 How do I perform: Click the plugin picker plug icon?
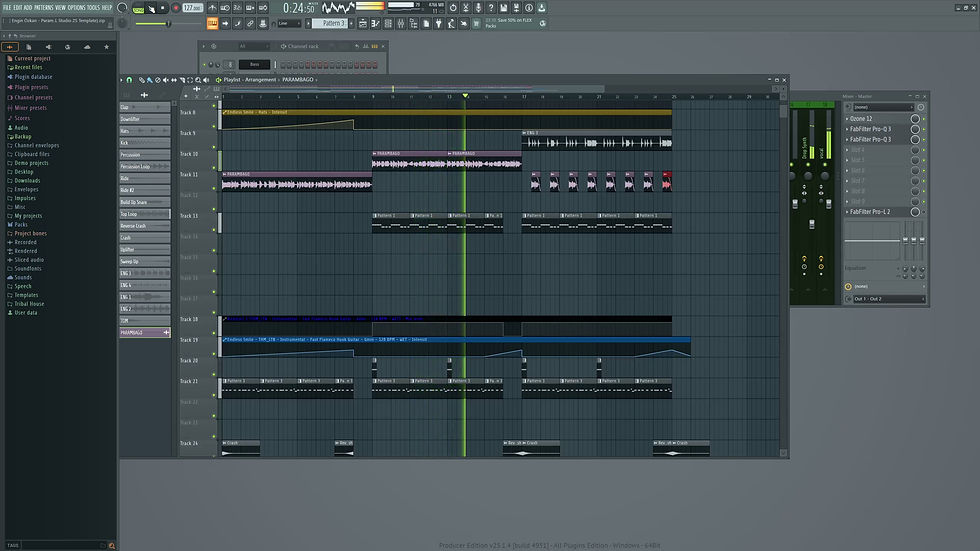pos(438,23)
